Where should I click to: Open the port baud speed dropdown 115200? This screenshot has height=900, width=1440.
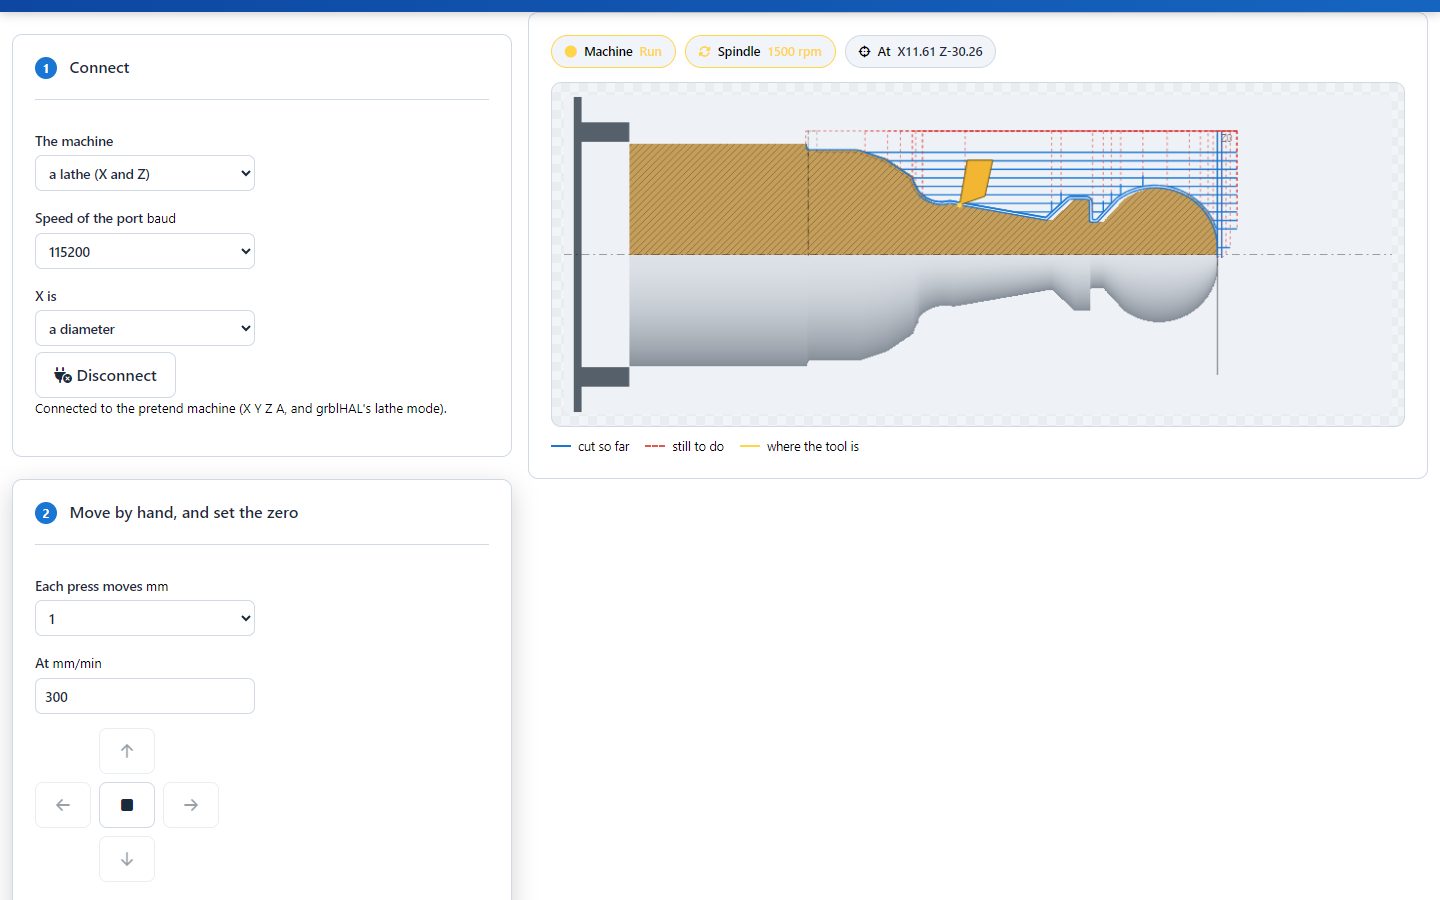(145, 251)
